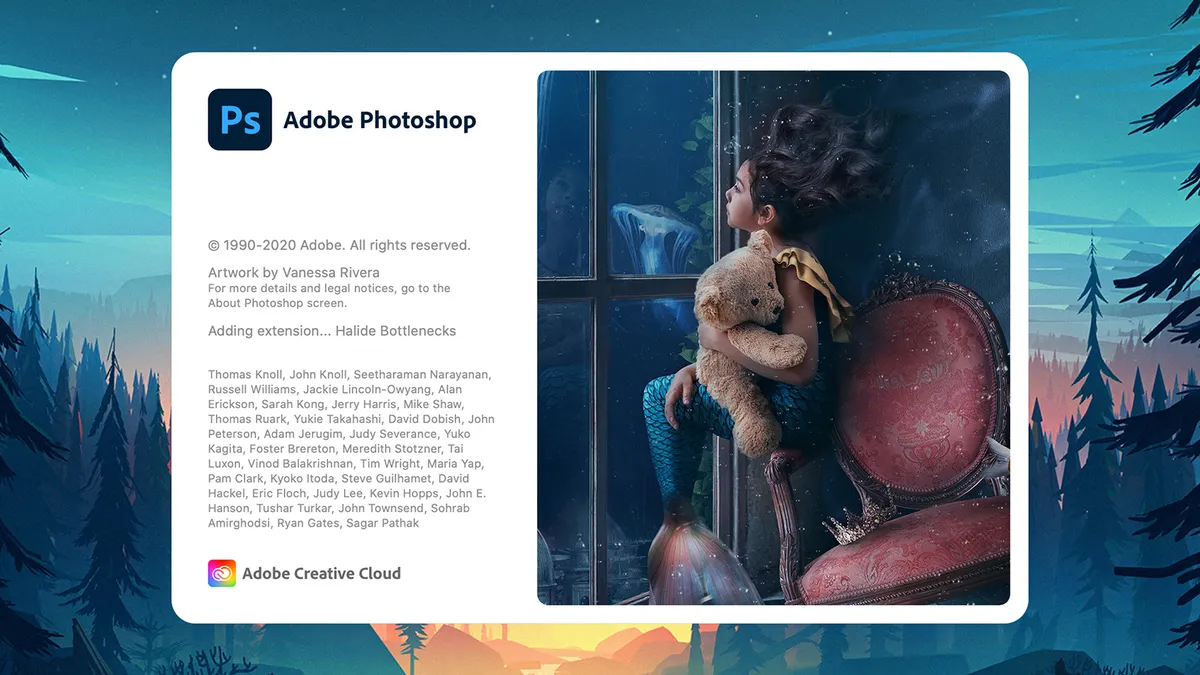Click the Creative Cloud rainbow icon

222,573
